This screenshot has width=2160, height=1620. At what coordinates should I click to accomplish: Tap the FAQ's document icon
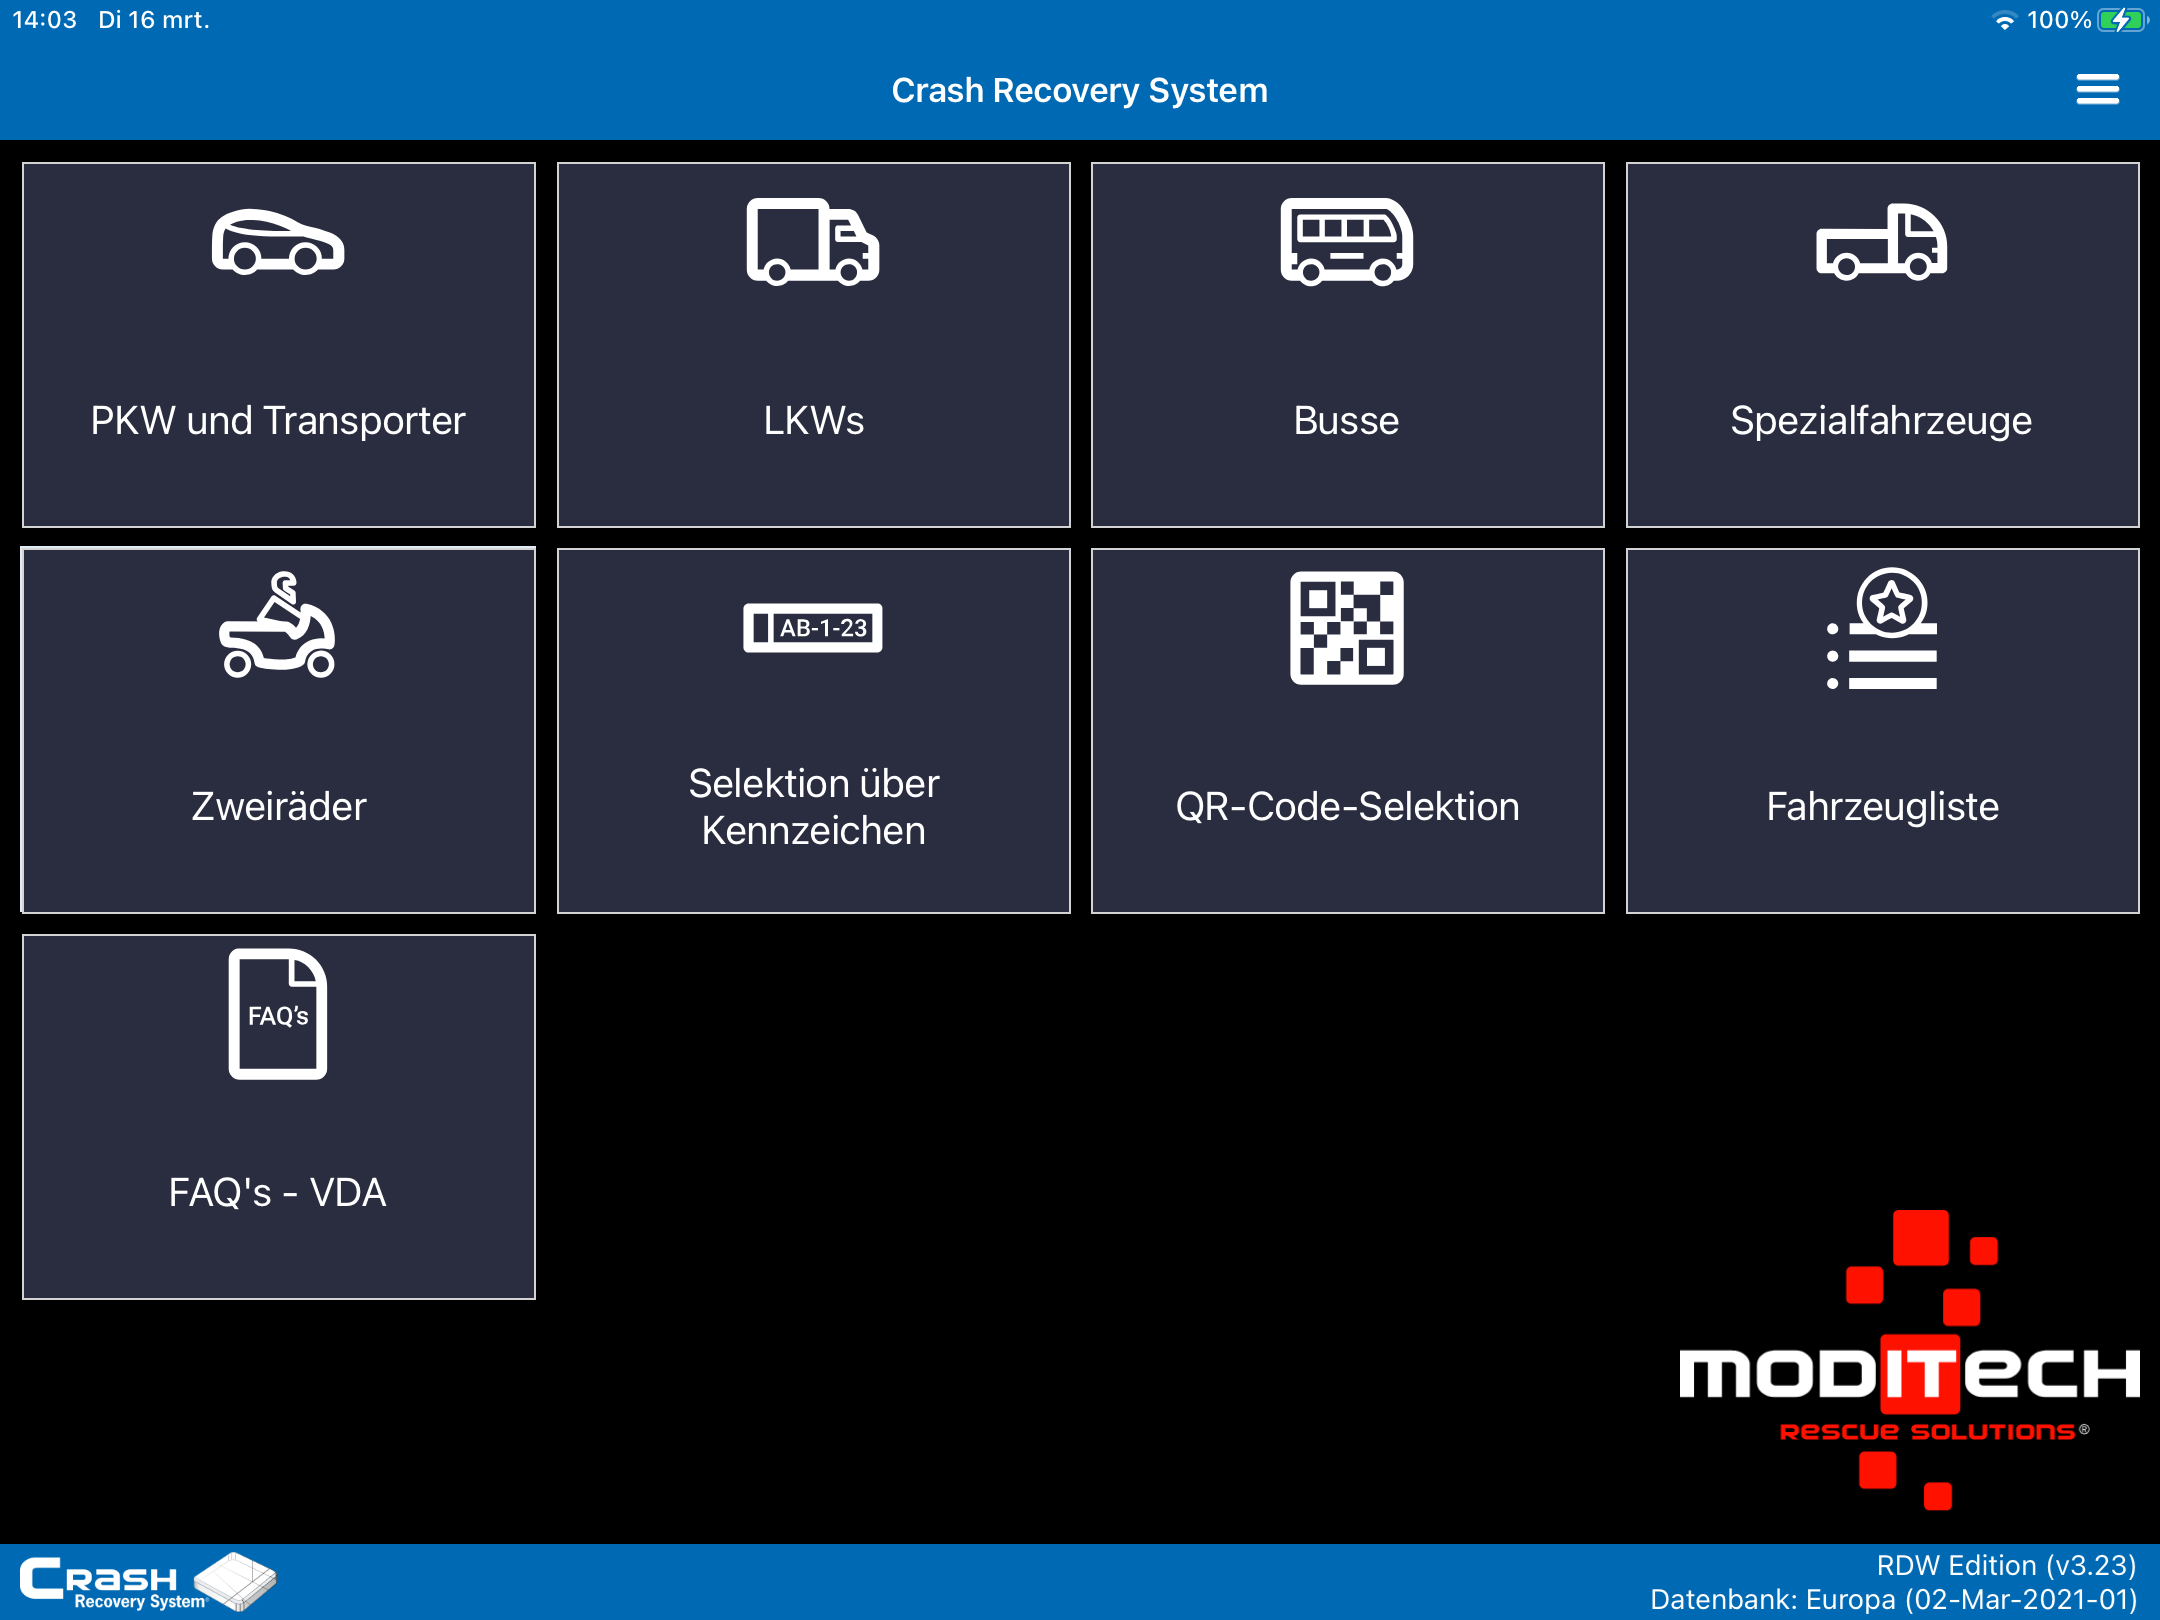tap(278, 1014)
